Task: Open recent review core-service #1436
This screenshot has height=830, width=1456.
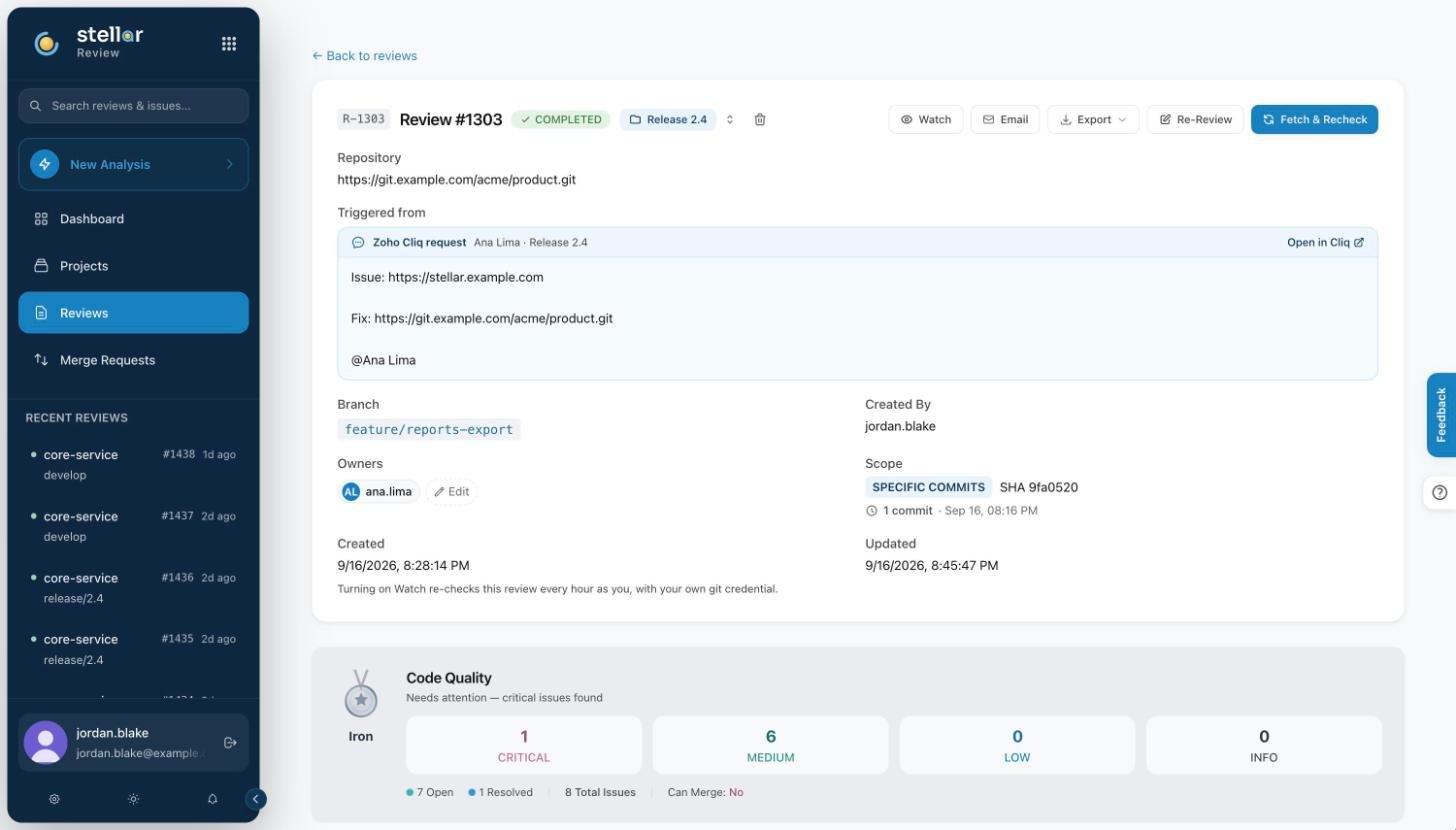Action: (133, 588)
